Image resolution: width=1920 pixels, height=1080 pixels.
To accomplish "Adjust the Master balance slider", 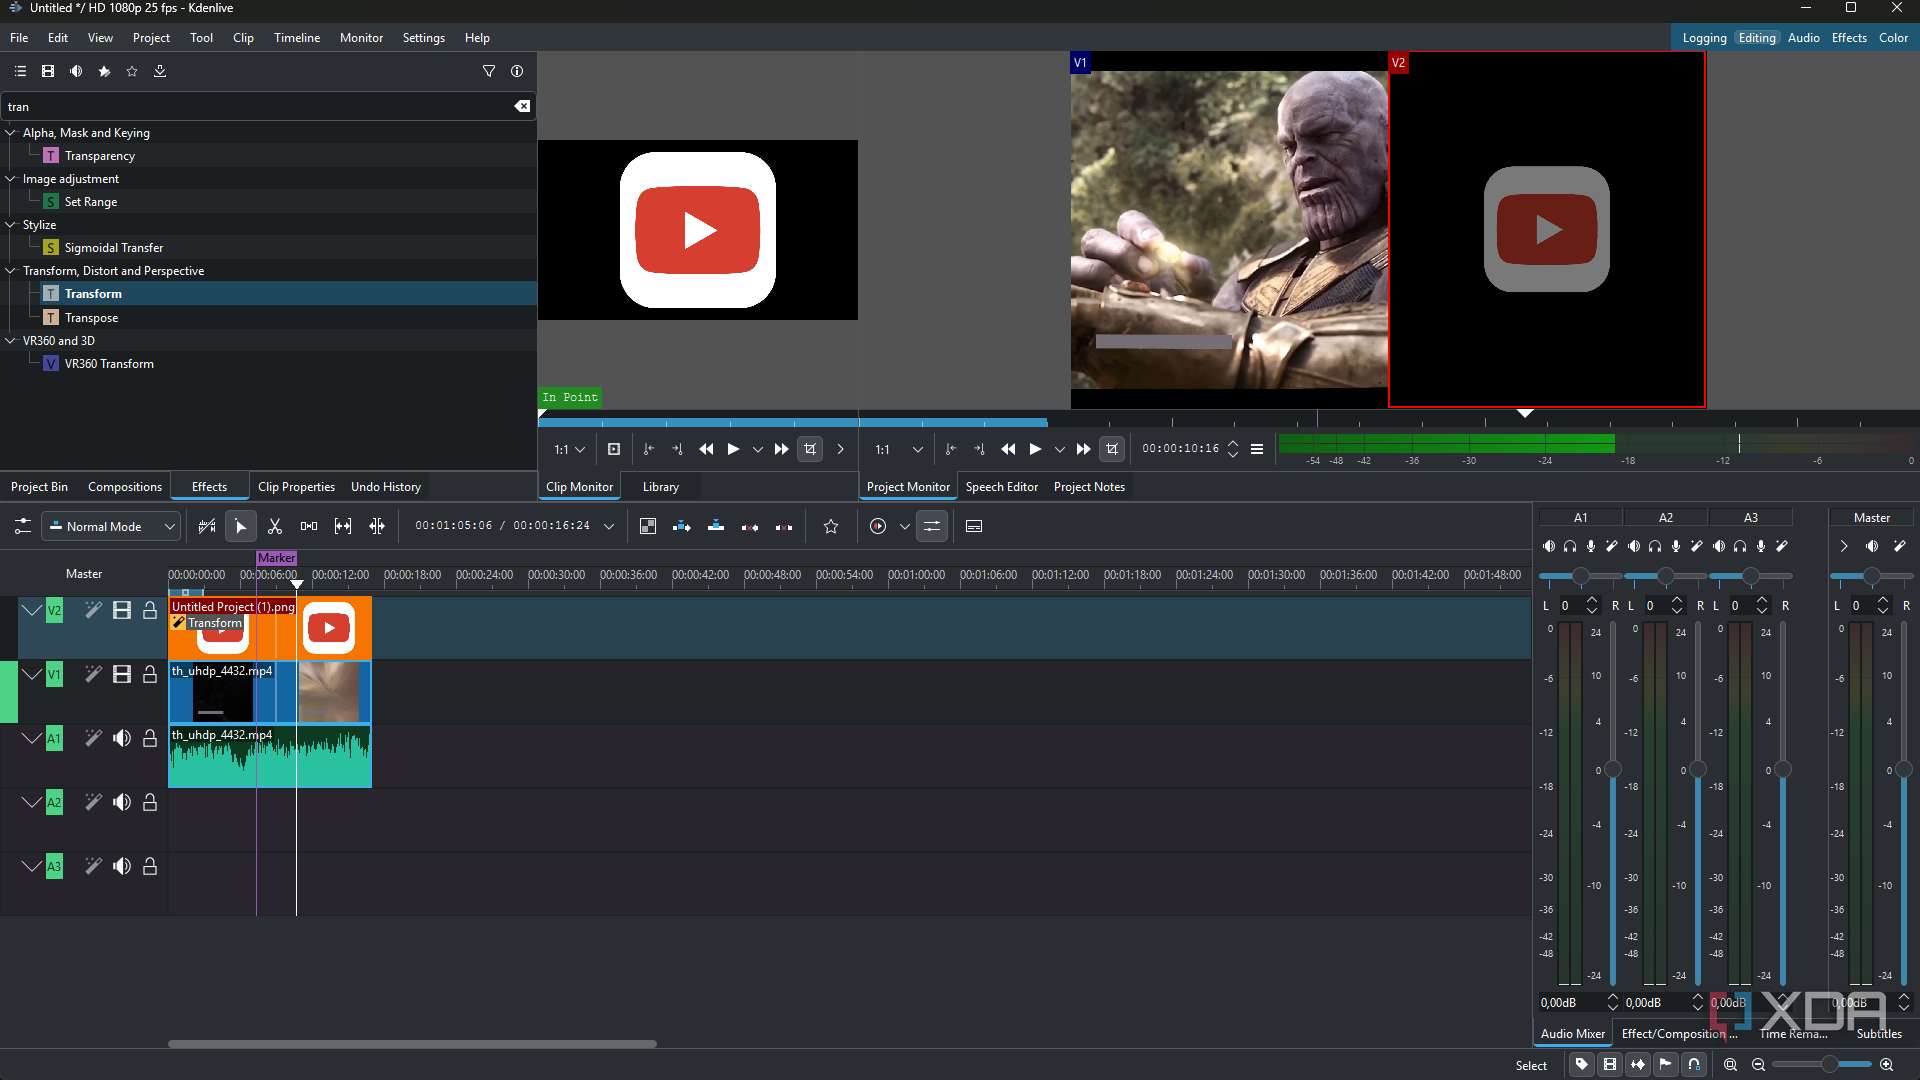I will click(1871, 576).
